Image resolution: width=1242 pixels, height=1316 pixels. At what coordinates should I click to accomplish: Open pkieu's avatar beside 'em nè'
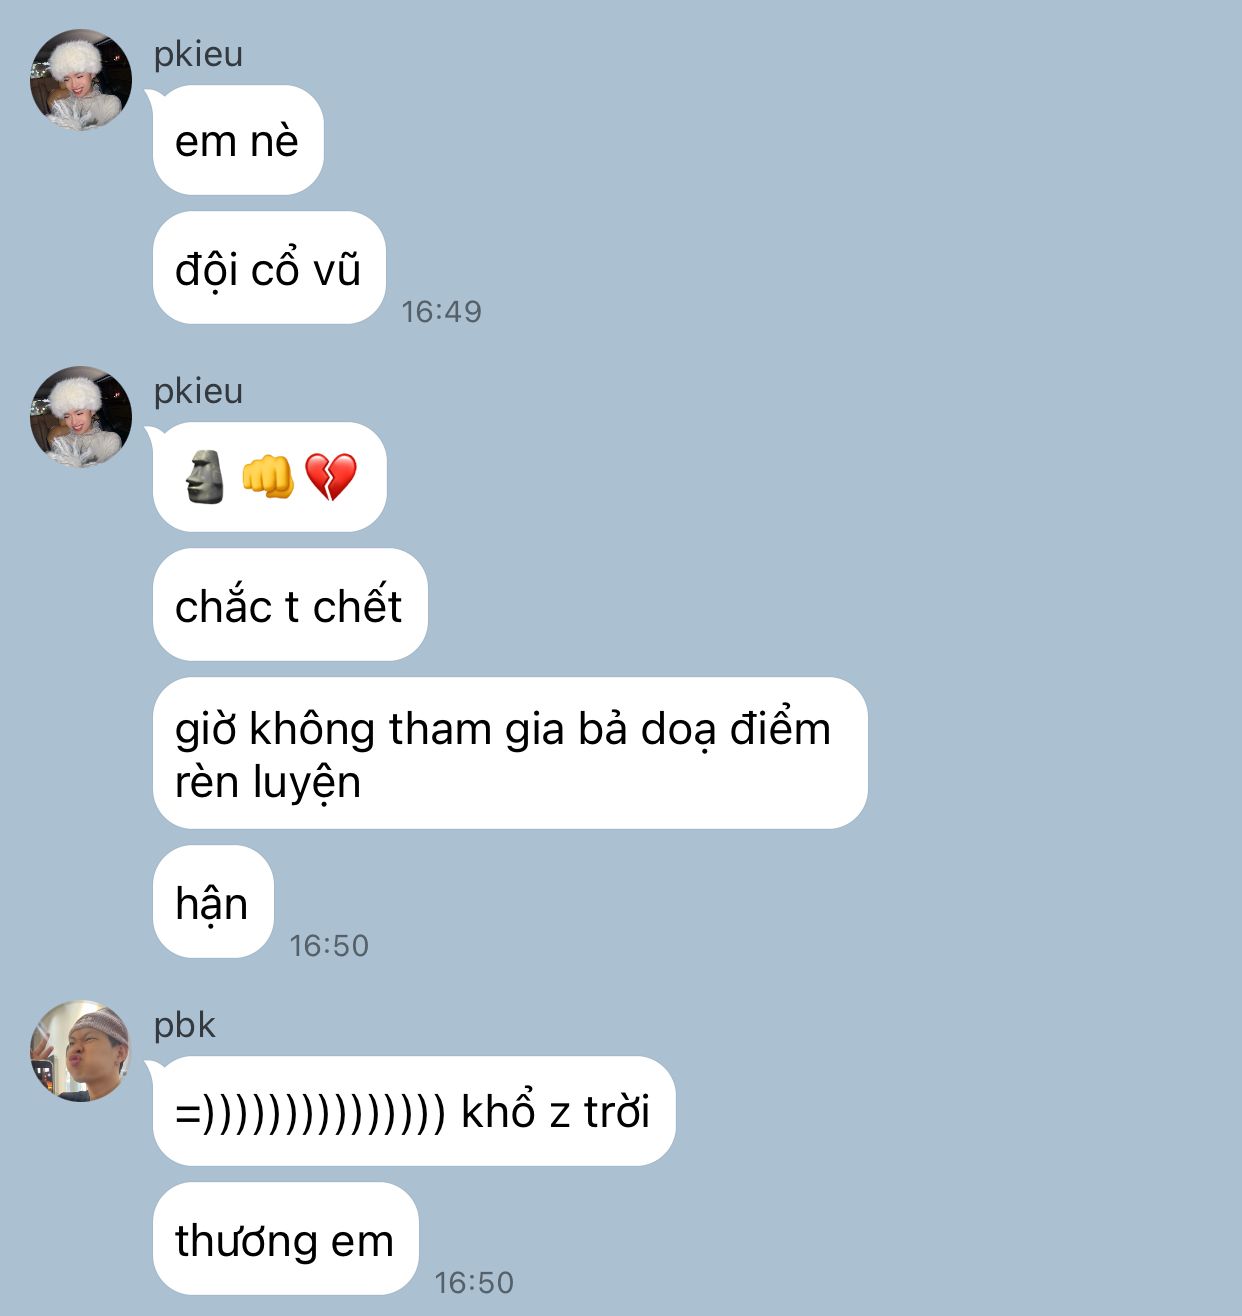tap(80, 80)
